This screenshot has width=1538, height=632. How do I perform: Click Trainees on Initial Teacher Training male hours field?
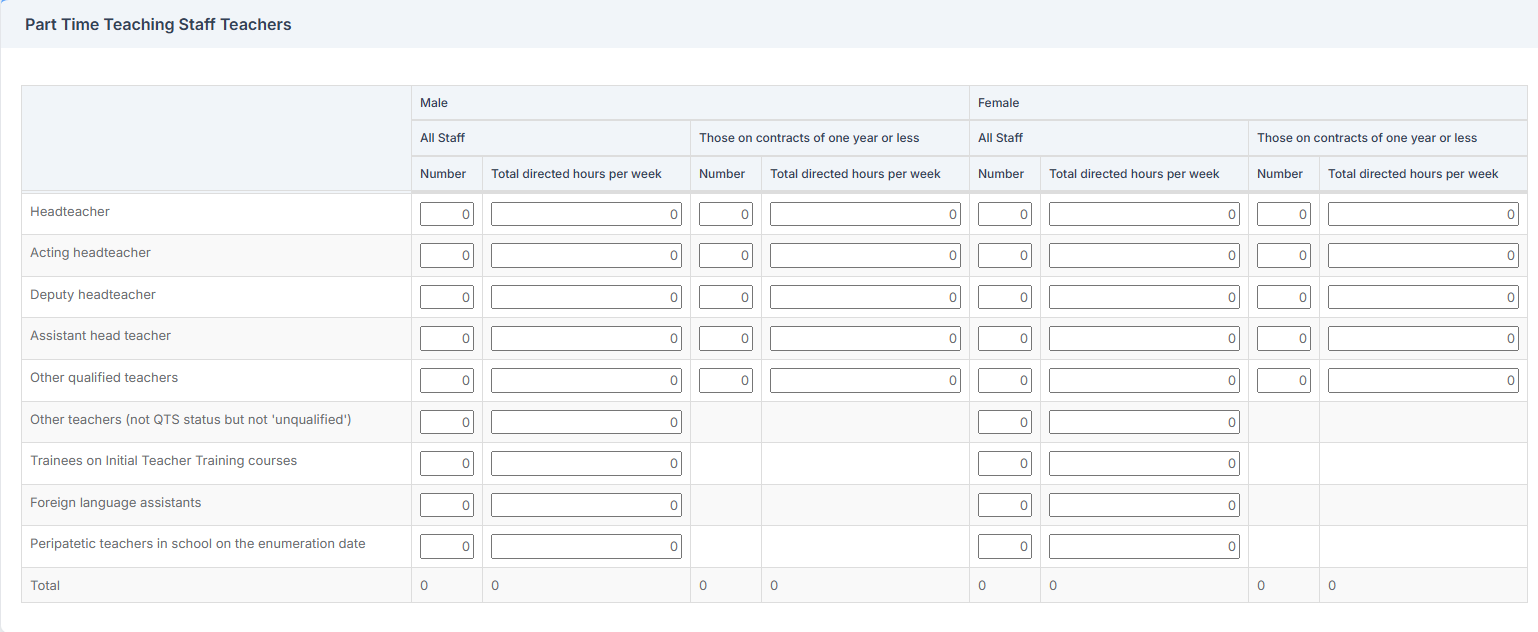click(x=586, y=463)
